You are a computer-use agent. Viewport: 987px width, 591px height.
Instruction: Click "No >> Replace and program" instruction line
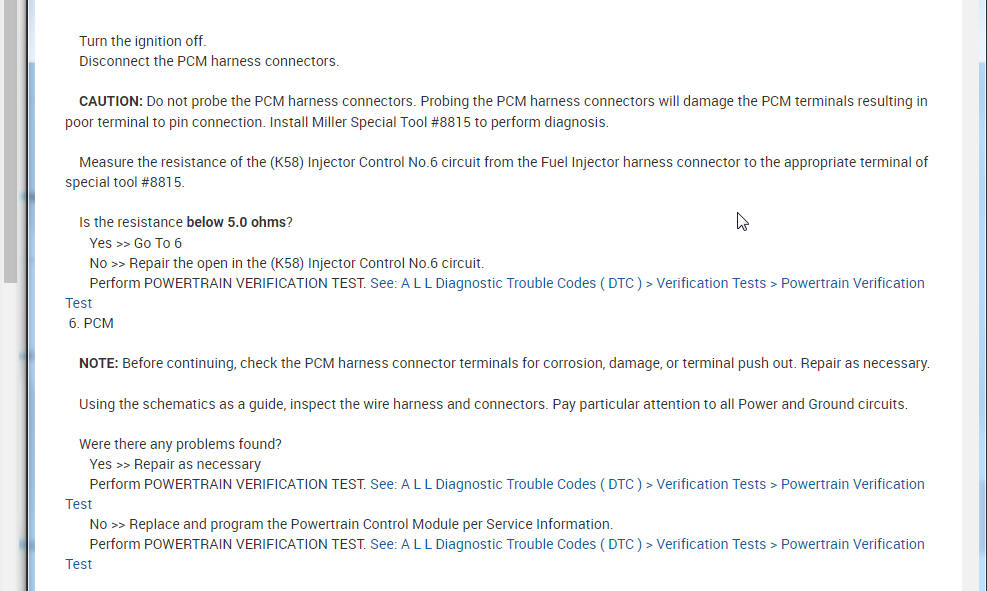(x=350, y=524)
